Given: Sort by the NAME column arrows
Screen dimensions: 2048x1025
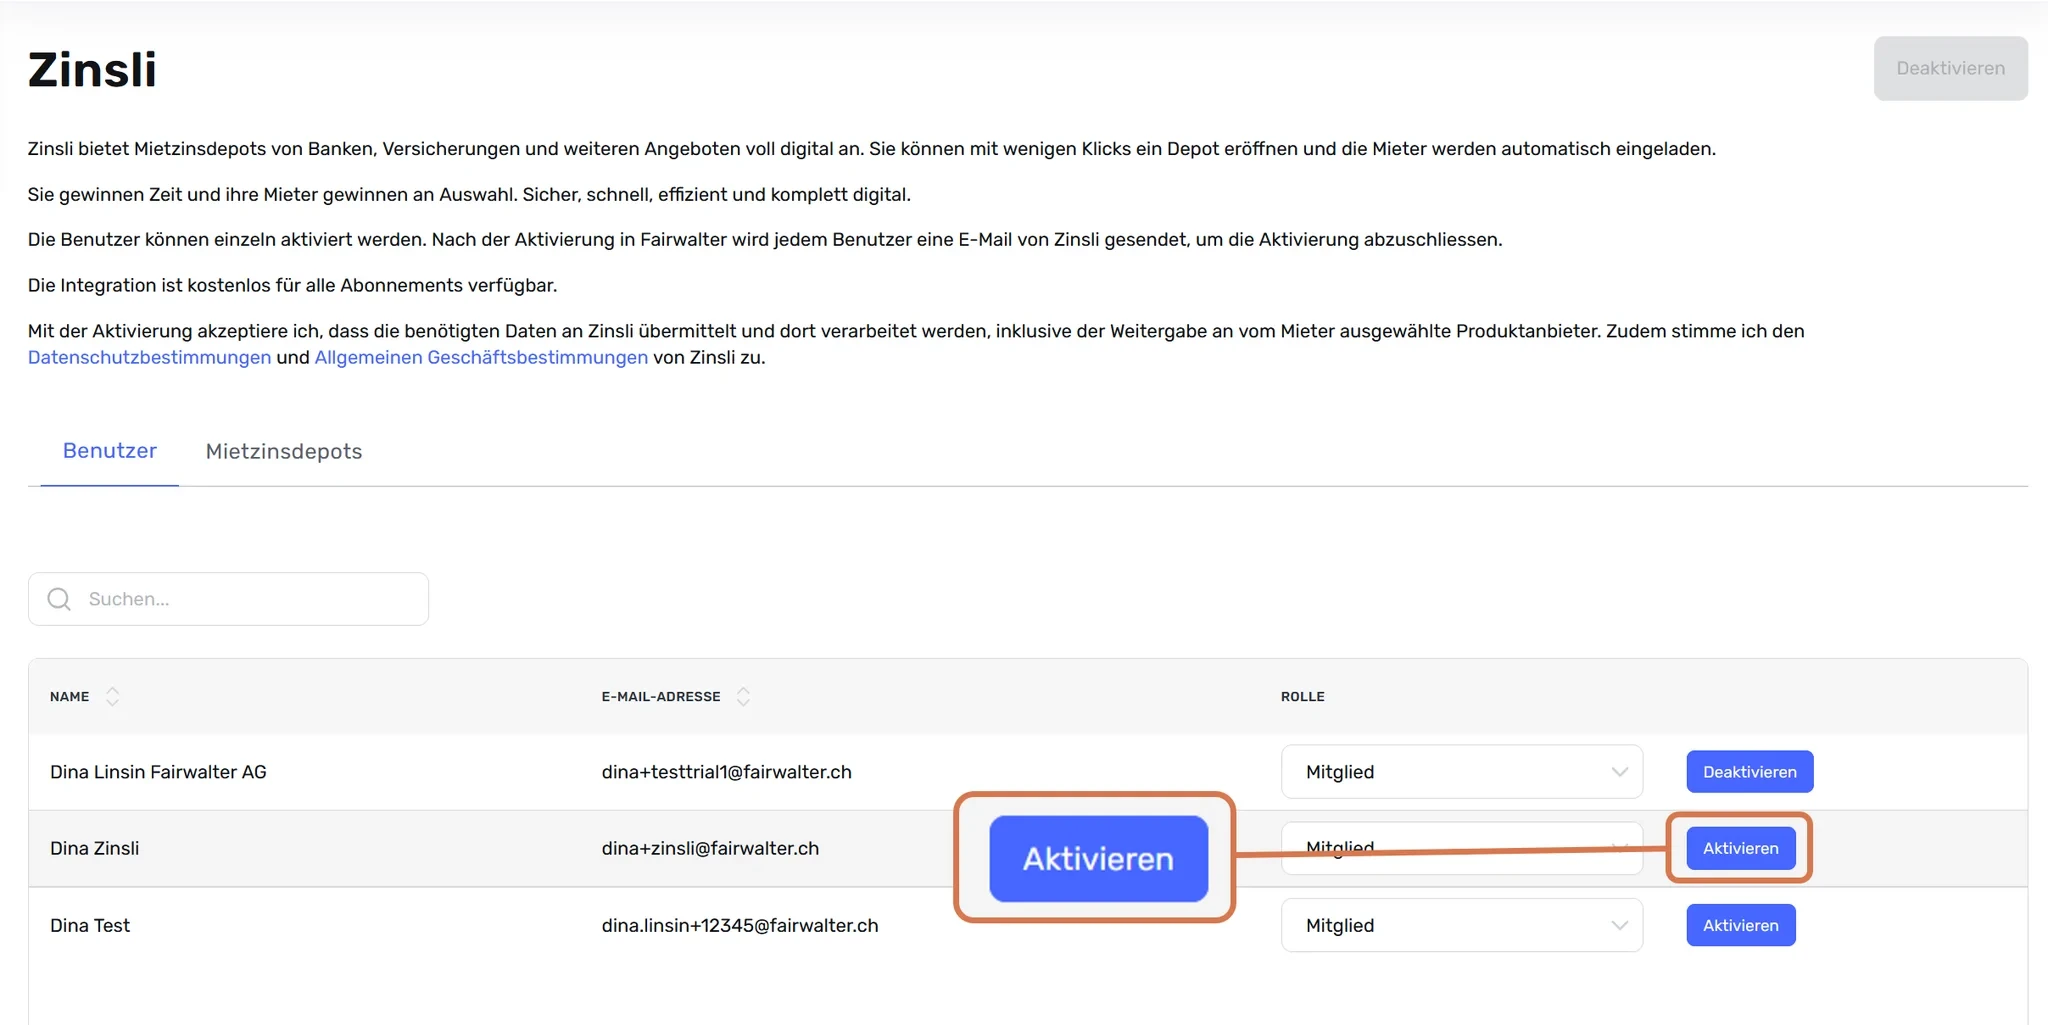Looking at the screenshot, I should 113,697.
